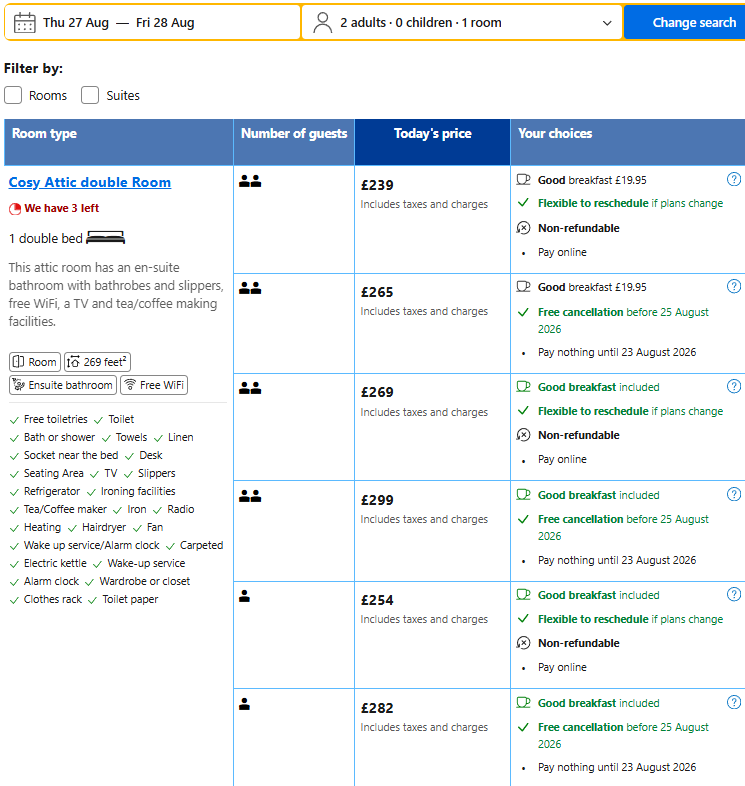Click the 'Thu 27 Aug' check-in date

76,23
